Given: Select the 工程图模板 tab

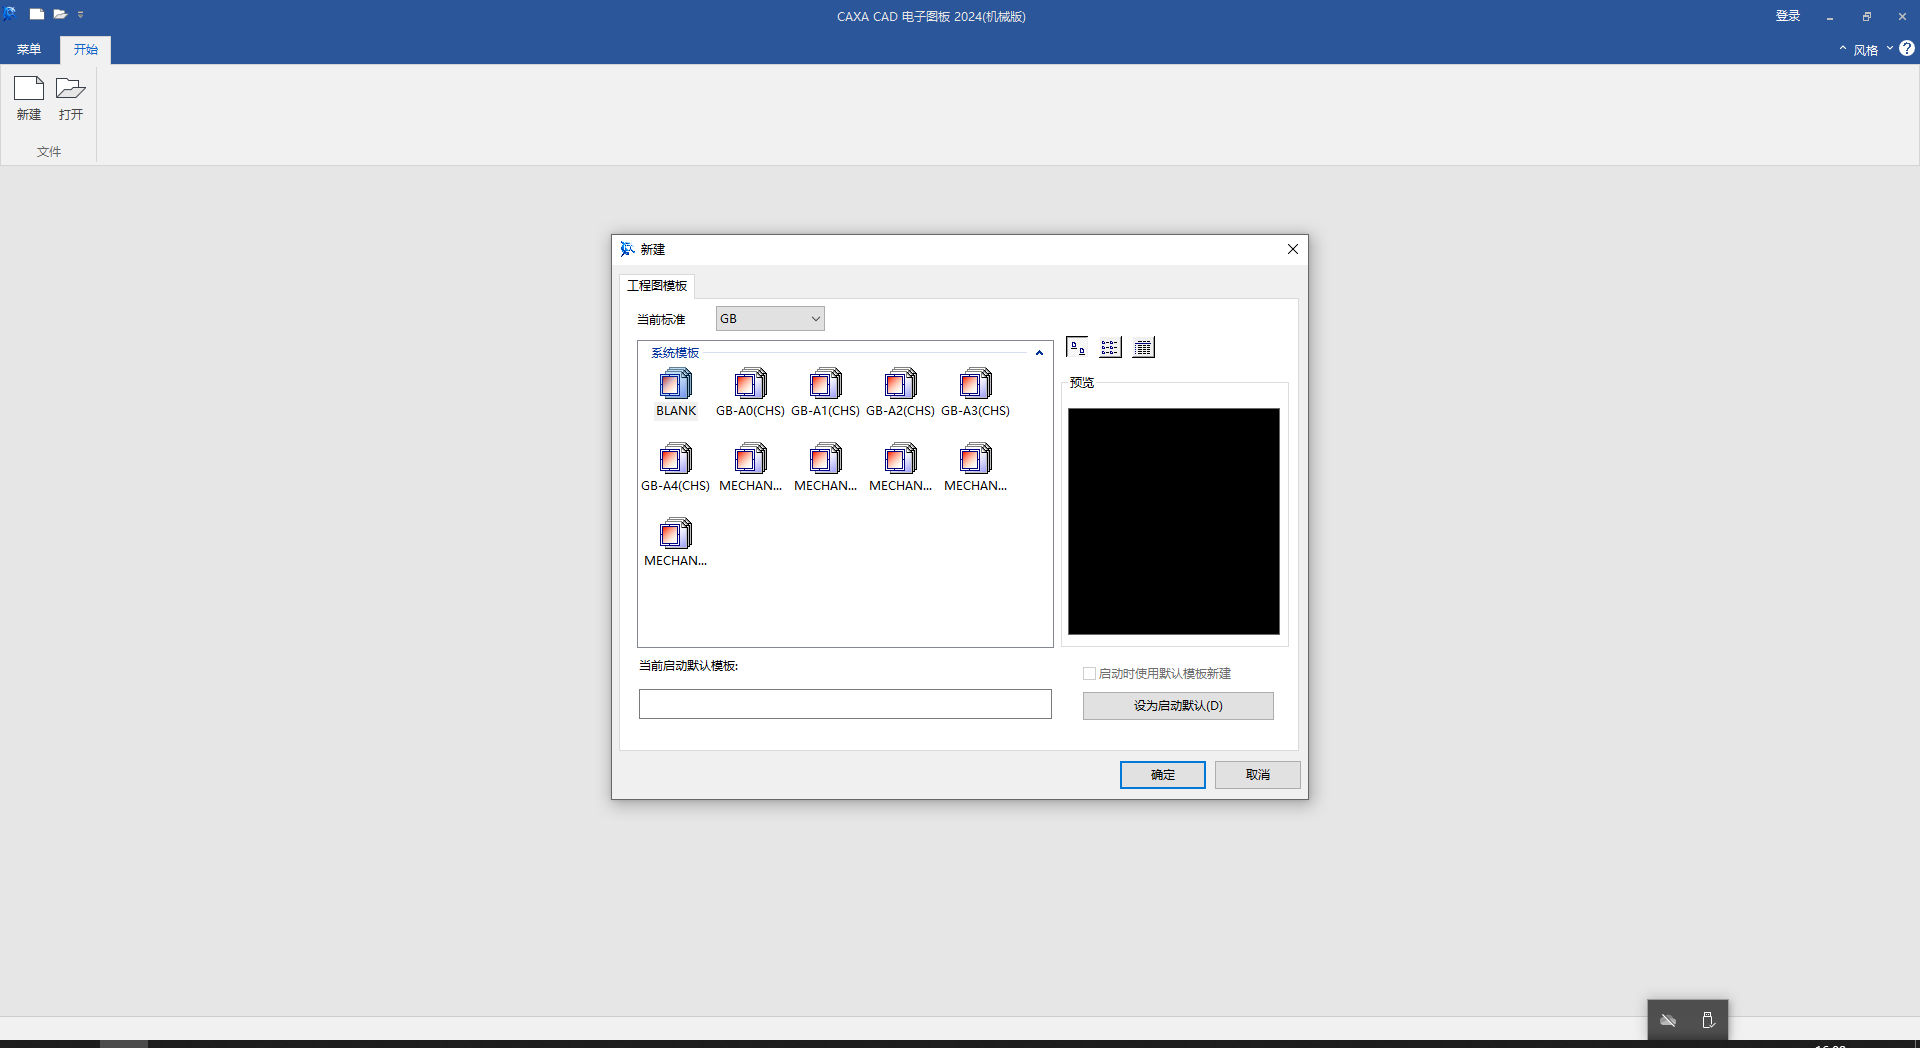Looking at the screenshot, I should click(x=657, y=286).
